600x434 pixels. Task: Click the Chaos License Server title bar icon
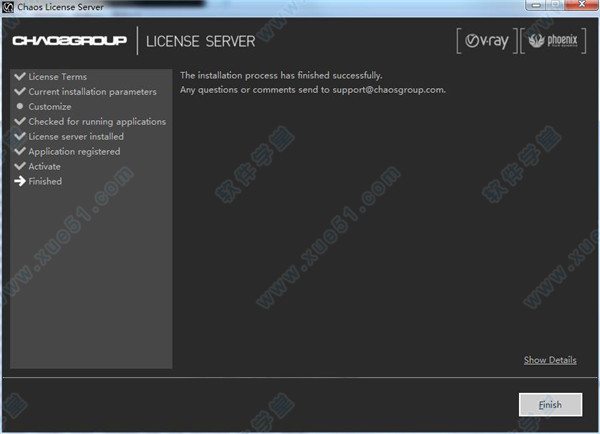[x=9, y=8]
